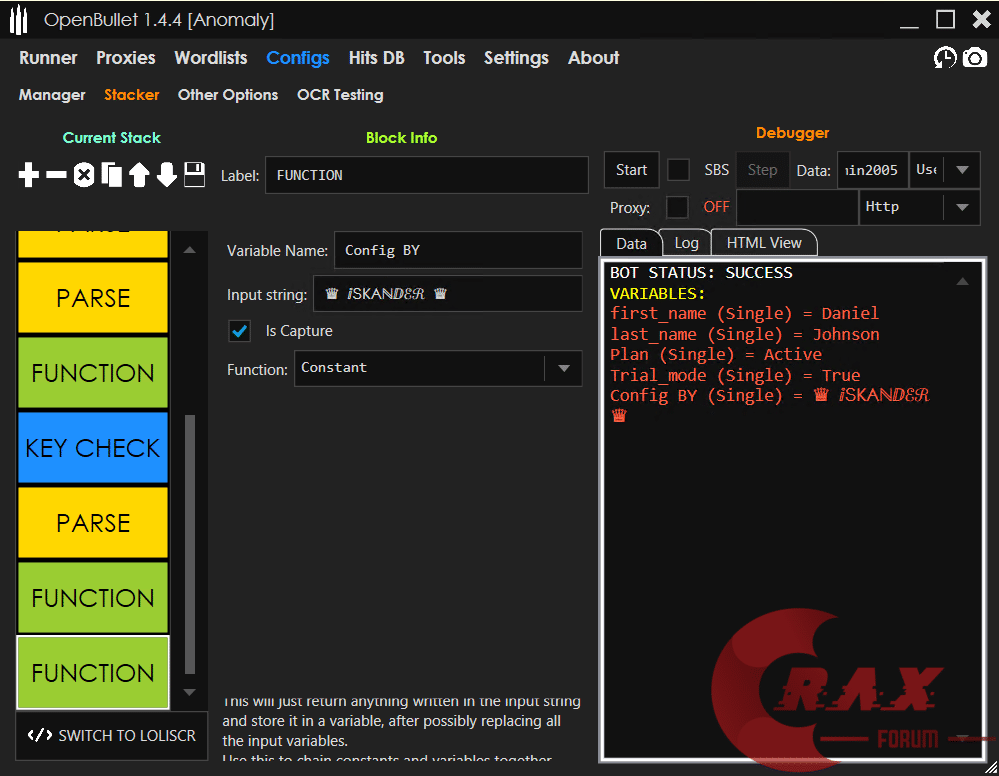Open the Hits DB menu
This screenshot has height=776, width=999.
(x=377, y=58)
